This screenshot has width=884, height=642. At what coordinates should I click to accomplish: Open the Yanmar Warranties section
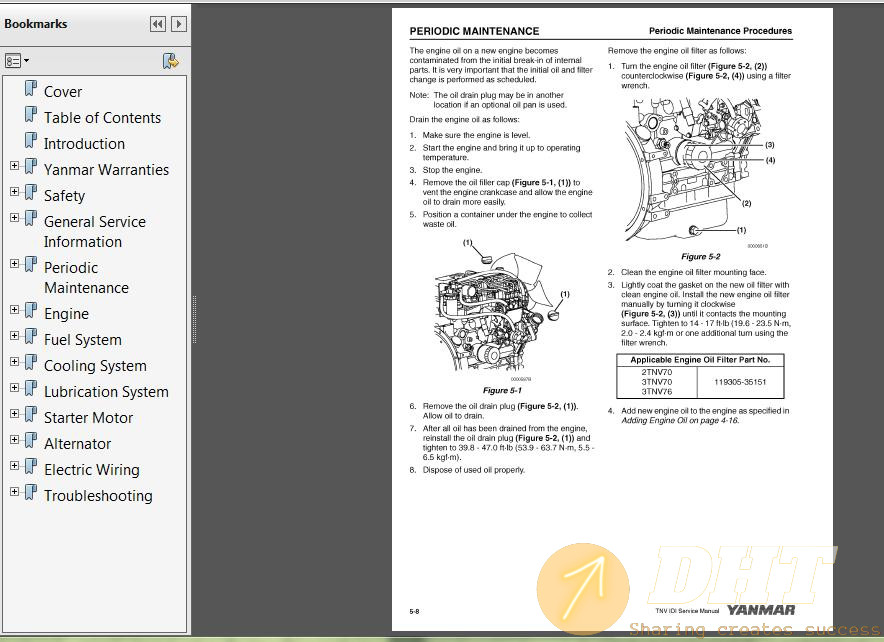tap(107, 170)
